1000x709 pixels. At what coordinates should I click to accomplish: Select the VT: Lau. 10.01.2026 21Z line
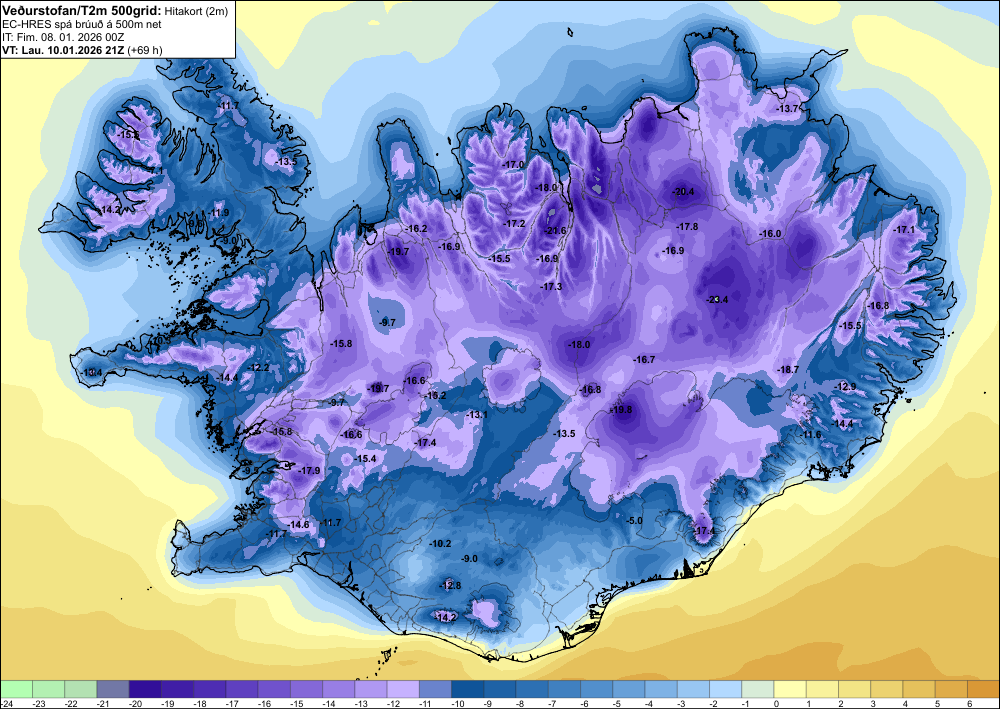(x=82, y=50)
